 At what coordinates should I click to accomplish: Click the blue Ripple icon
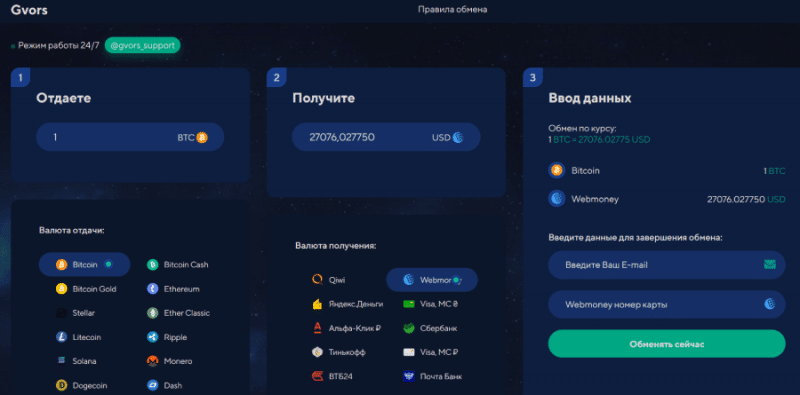(x=152, y=337)
